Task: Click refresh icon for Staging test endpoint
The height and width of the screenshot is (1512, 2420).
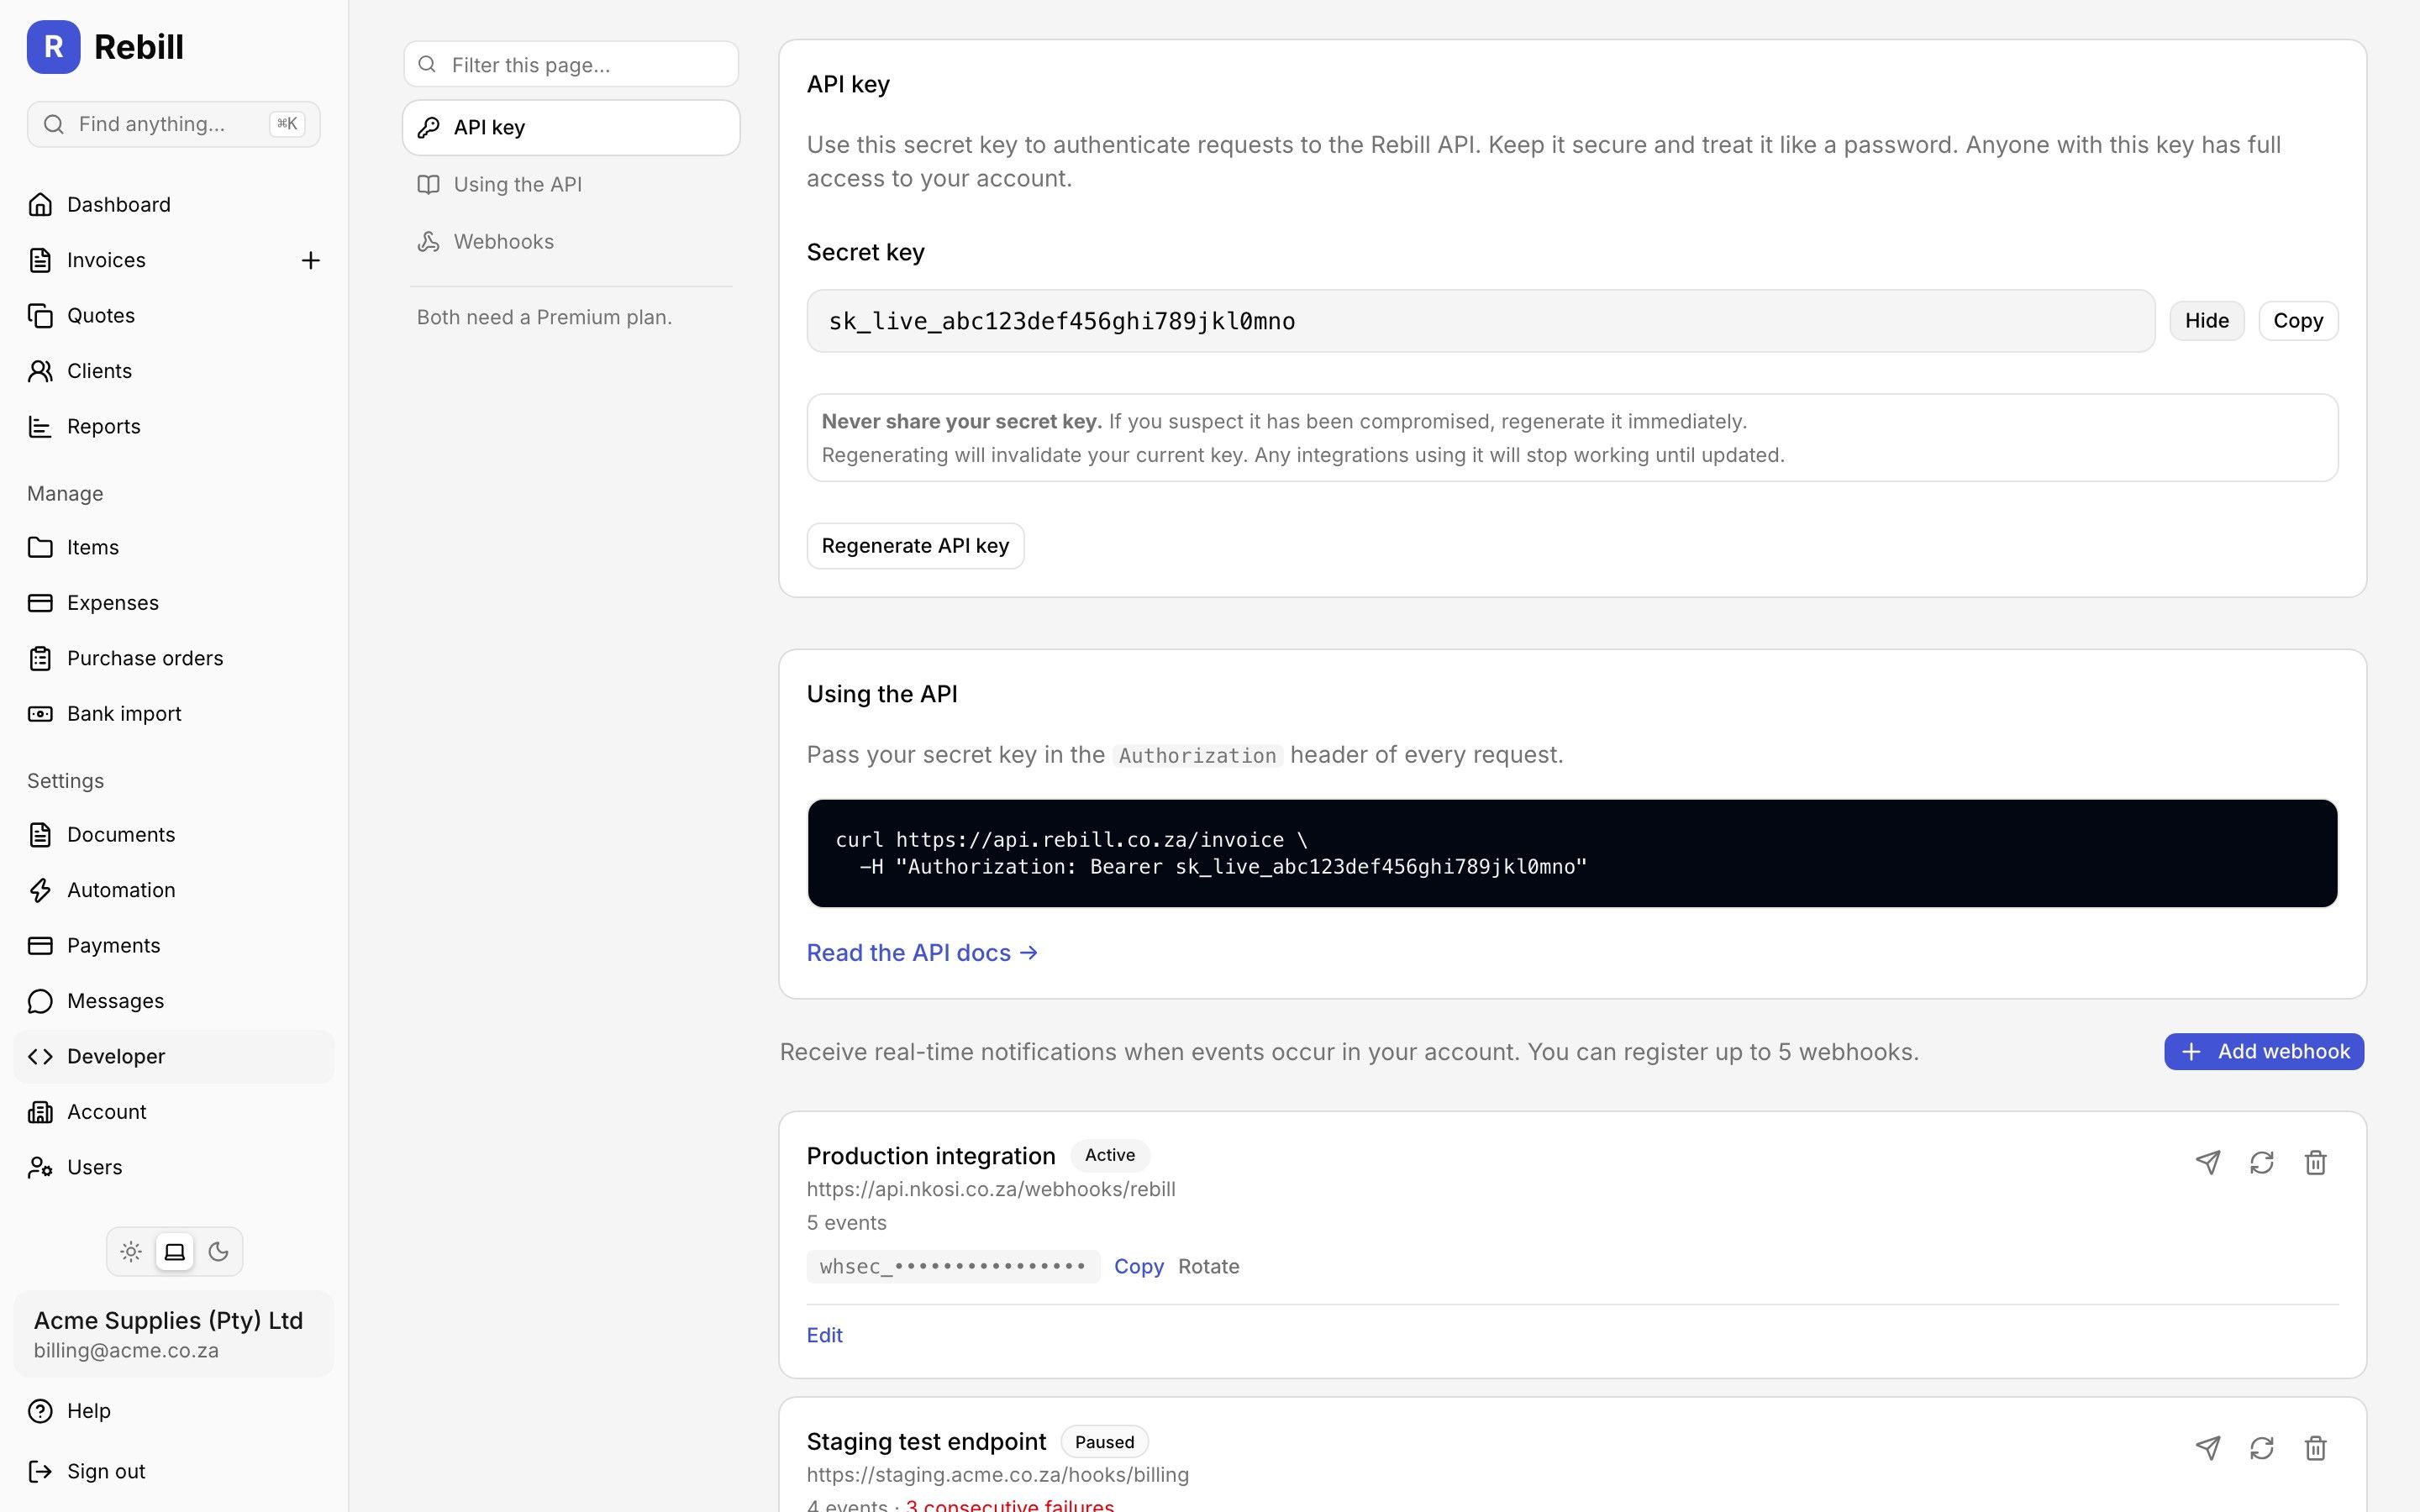Action: (2262, 1448)
